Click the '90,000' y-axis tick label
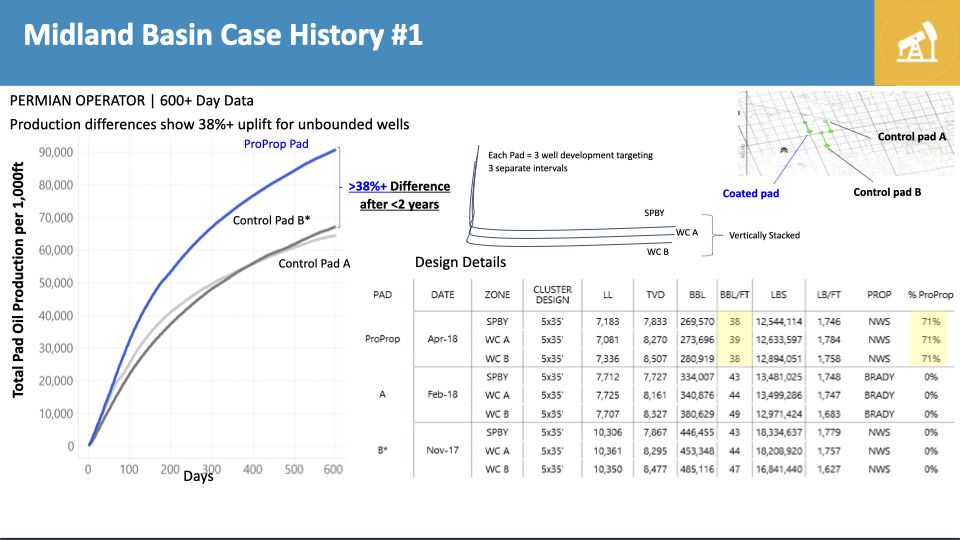Viewport: 960px width, 540px height. (x=56, y=152)
